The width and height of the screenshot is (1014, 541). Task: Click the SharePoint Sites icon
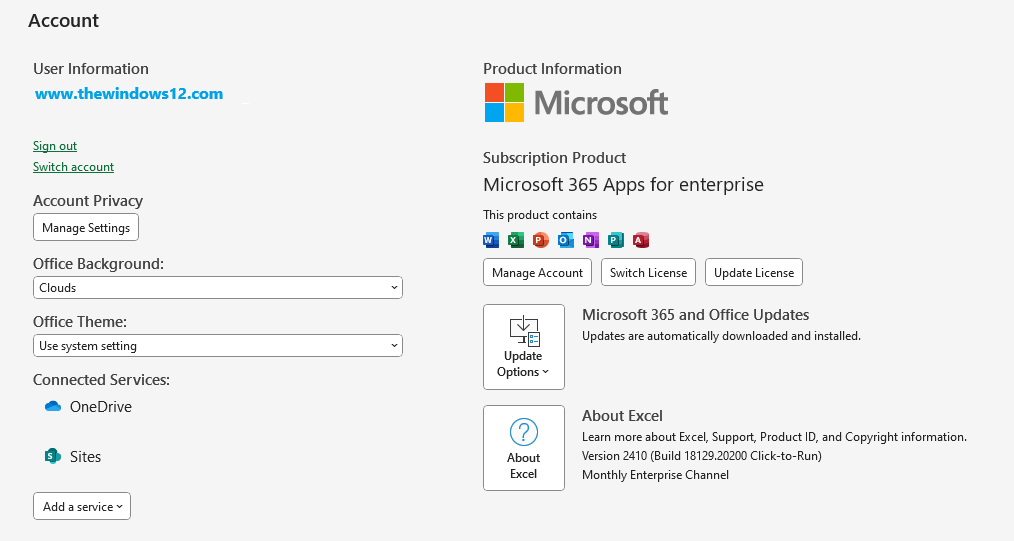53,456
